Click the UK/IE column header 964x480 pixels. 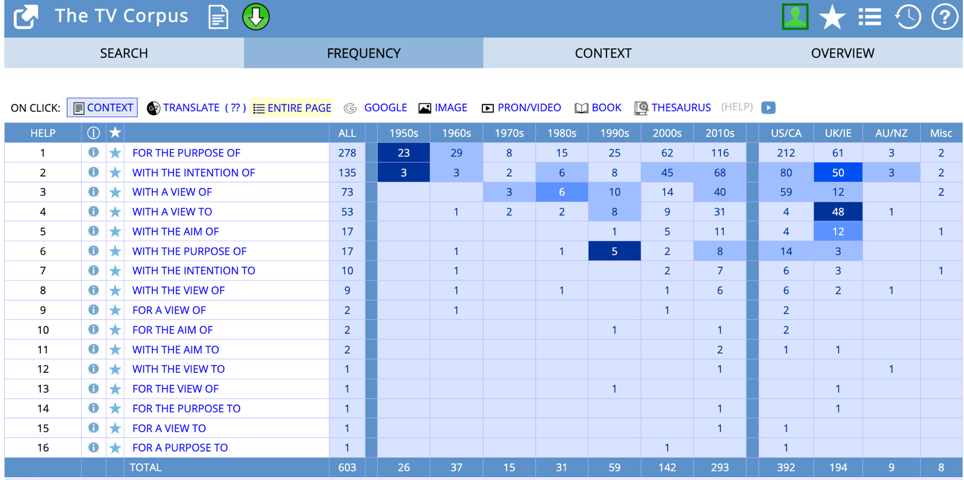pos(838,133)
